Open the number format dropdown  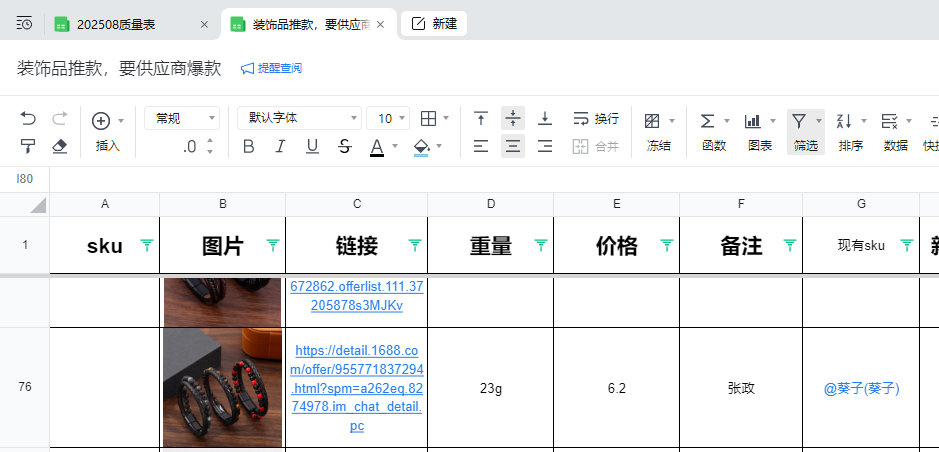pyautogui.click(x=181, y=119)
